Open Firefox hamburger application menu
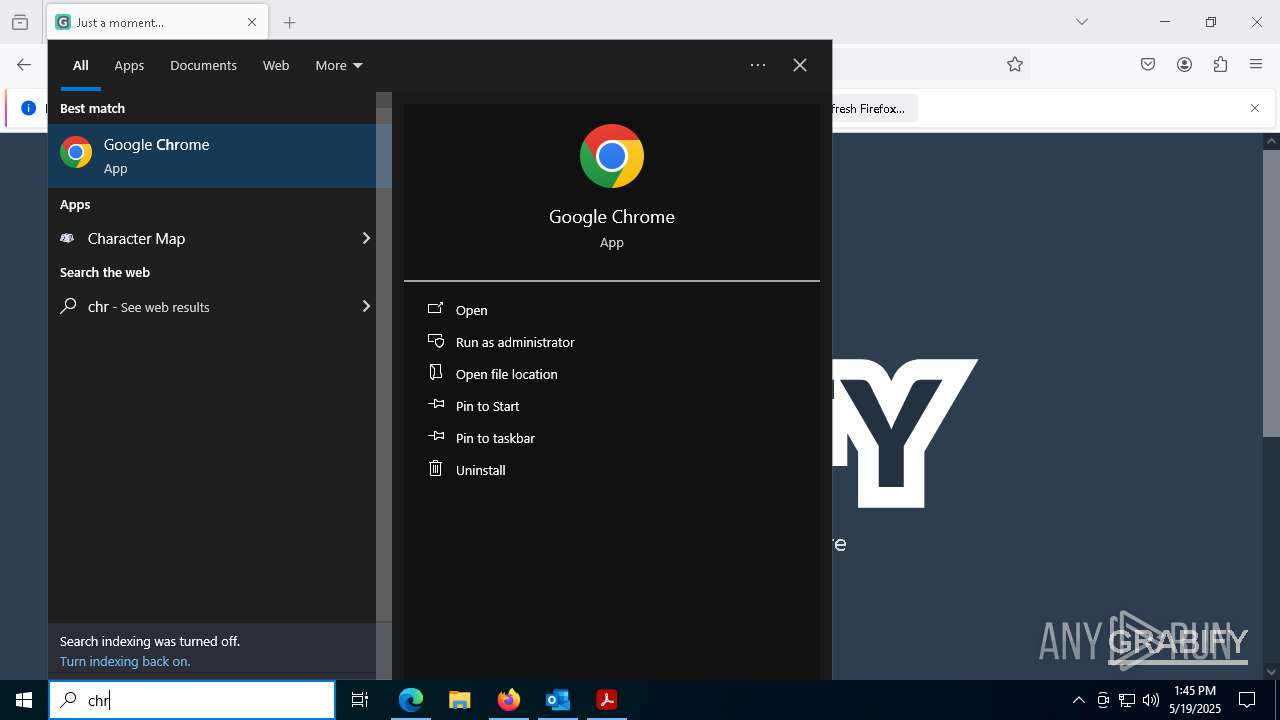Screen dimensions: 1280x720 point(1256,65)
